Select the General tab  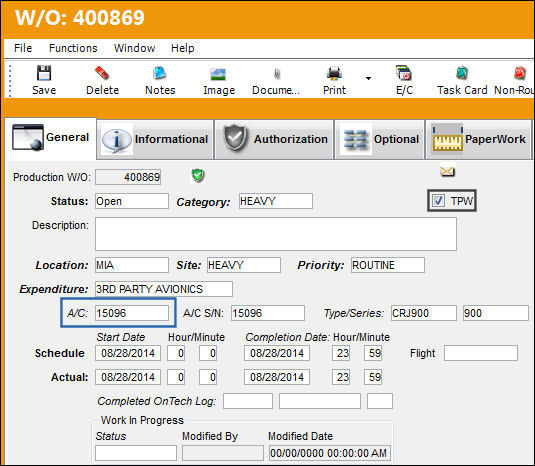(50, 138)
